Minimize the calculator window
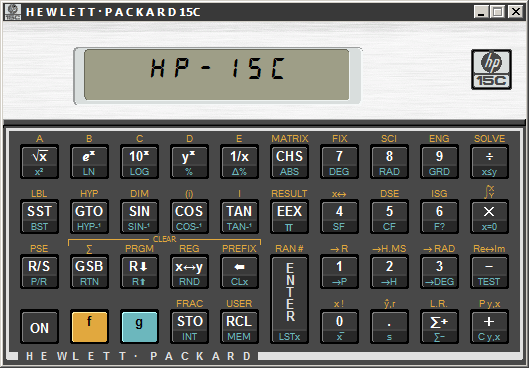Image resolution: width=529 pixels, height=368 pixels. [x=481, y=12]
